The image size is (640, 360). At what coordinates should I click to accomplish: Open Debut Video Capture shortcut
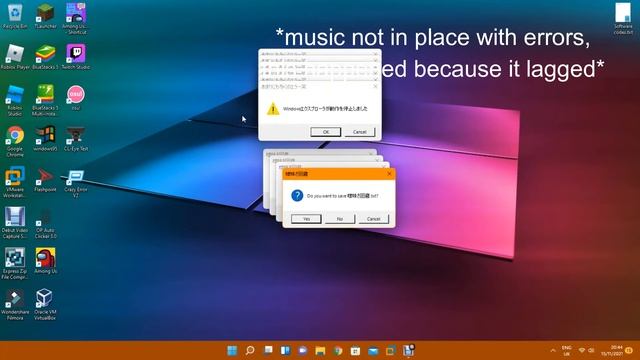pos(15,223)
